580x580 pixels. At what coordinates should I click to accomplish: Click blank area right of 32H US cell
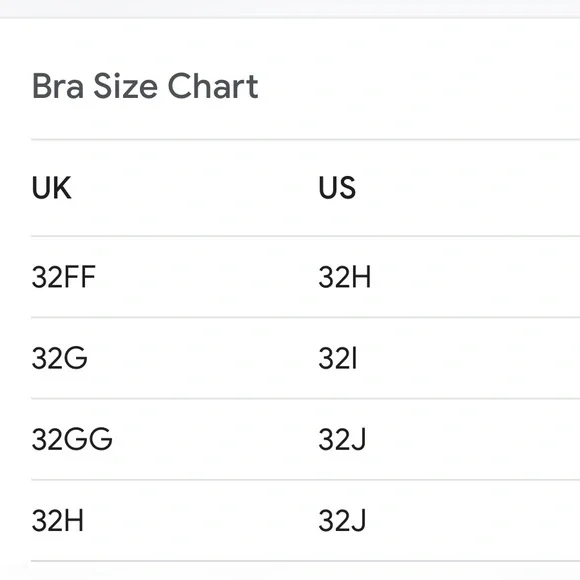(475, 277)
